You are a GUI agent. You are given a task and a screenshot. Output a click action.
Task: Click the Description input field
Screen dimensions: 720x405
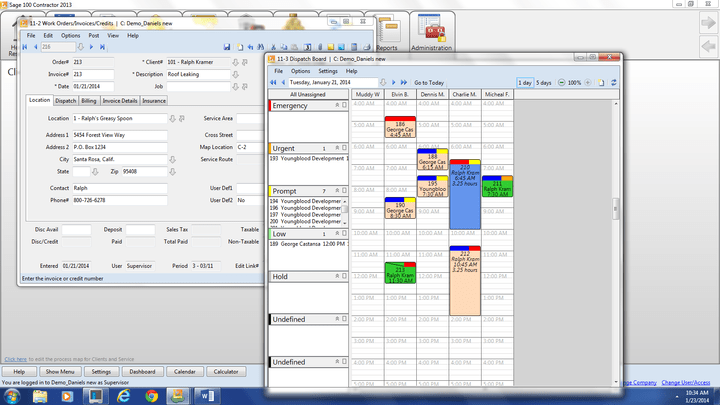pyautogui.click(x=196, y=73)
